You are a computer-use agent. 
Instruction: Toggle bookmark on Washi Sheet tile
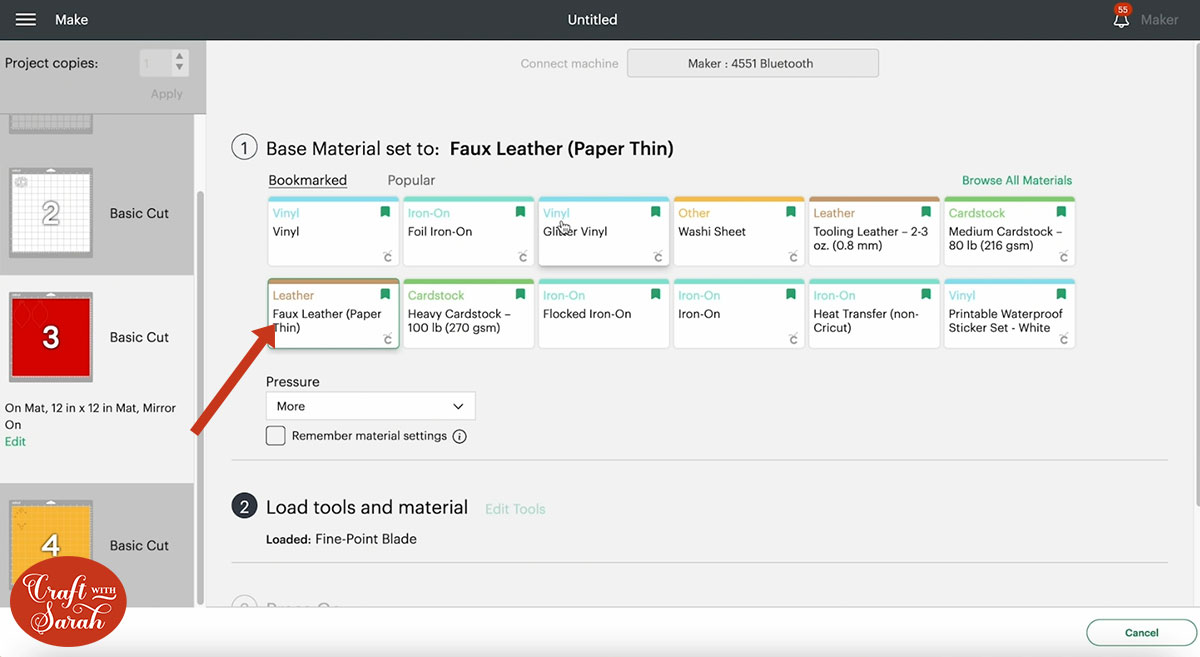[x=791, y=213]
